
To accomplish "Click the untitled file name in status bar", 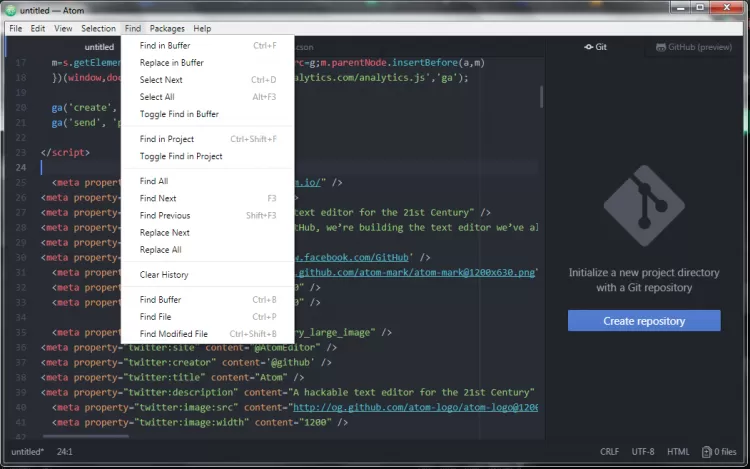I will [x=27, y=452].
